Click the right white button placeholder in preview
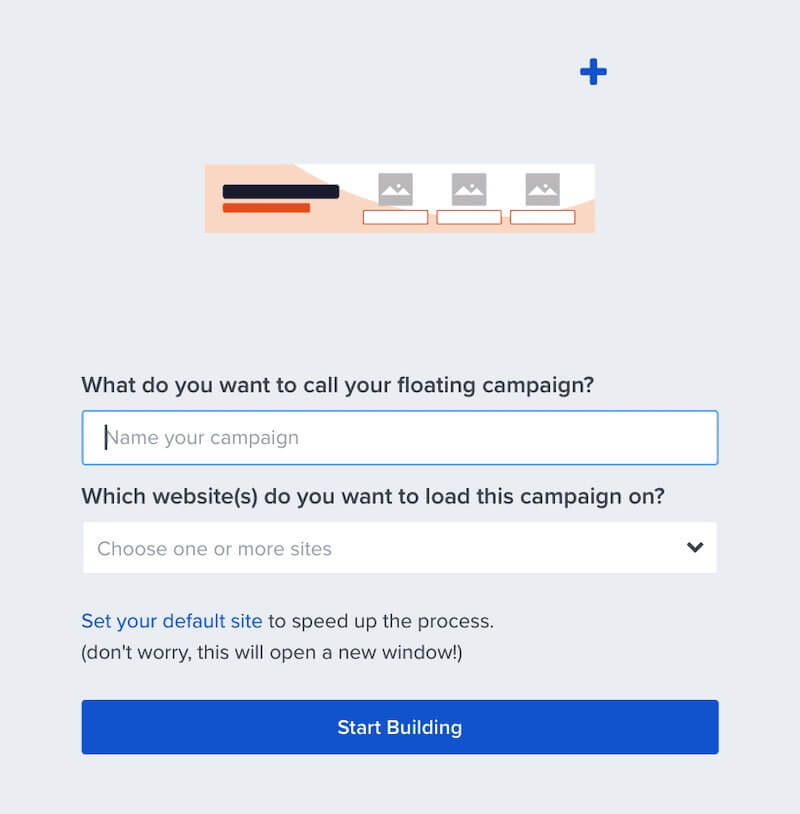 click(542, 217)
